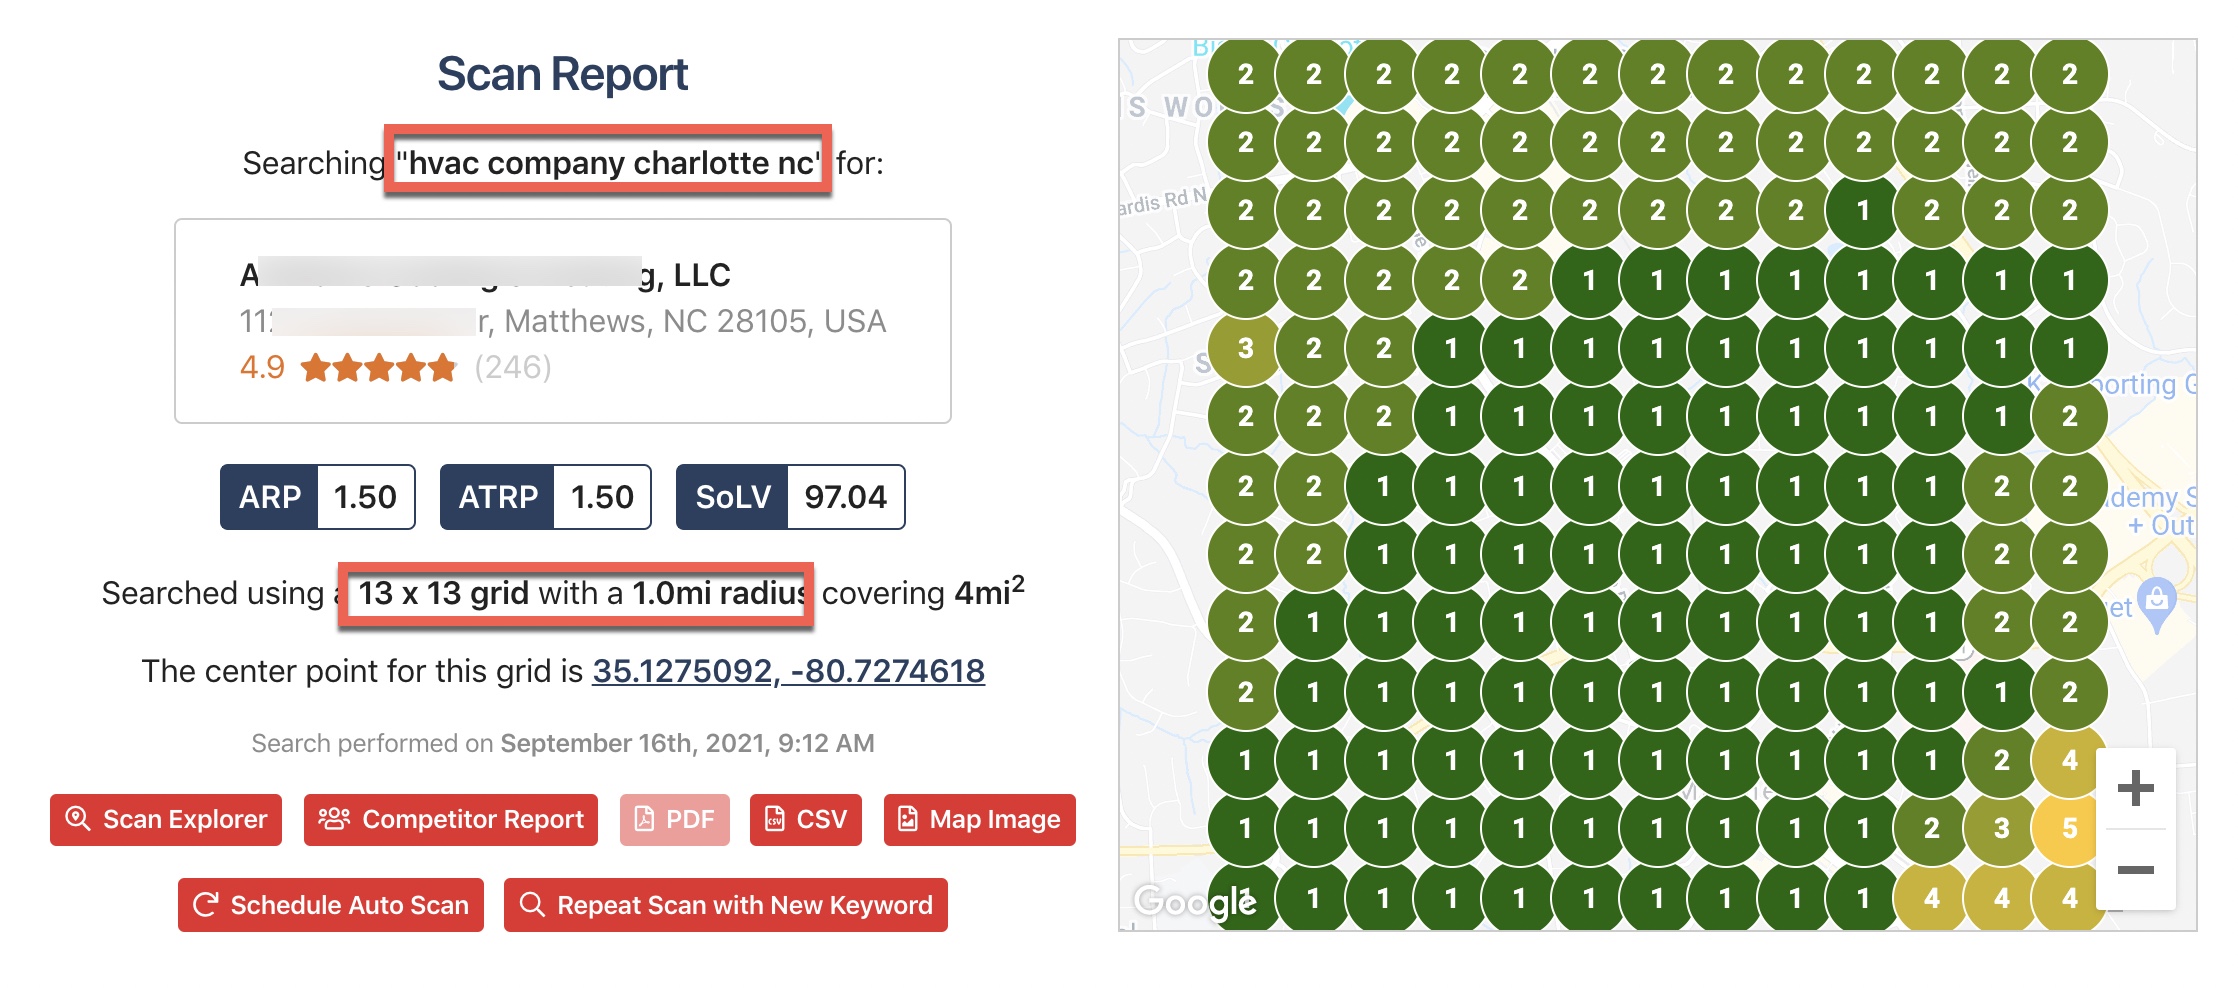Open the grid center point coordinates link
The width and height of the screenshot is (2238, 988).
[x=788, y=671]
